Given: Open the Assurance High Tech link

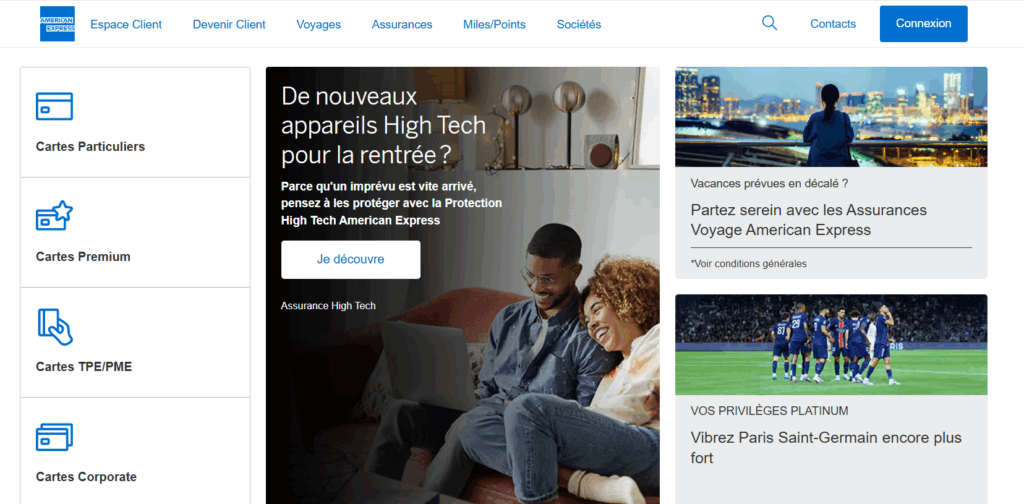Looking at the screenshot, I should click(x=328, y=305).
